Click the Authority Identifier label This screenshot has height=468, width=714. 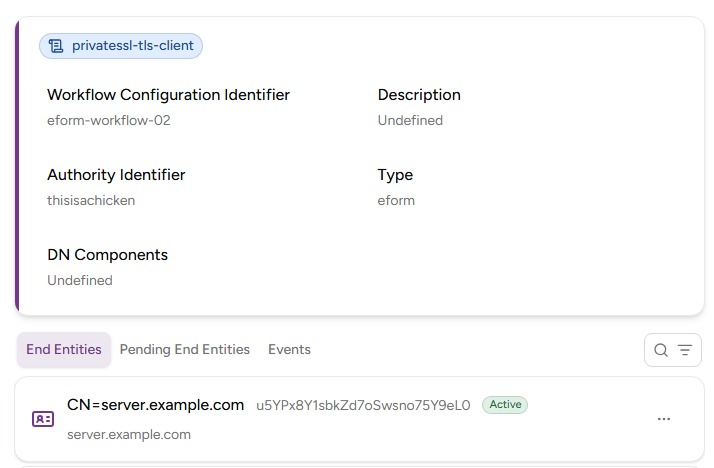pyautogui.click(x=116, y=175)
